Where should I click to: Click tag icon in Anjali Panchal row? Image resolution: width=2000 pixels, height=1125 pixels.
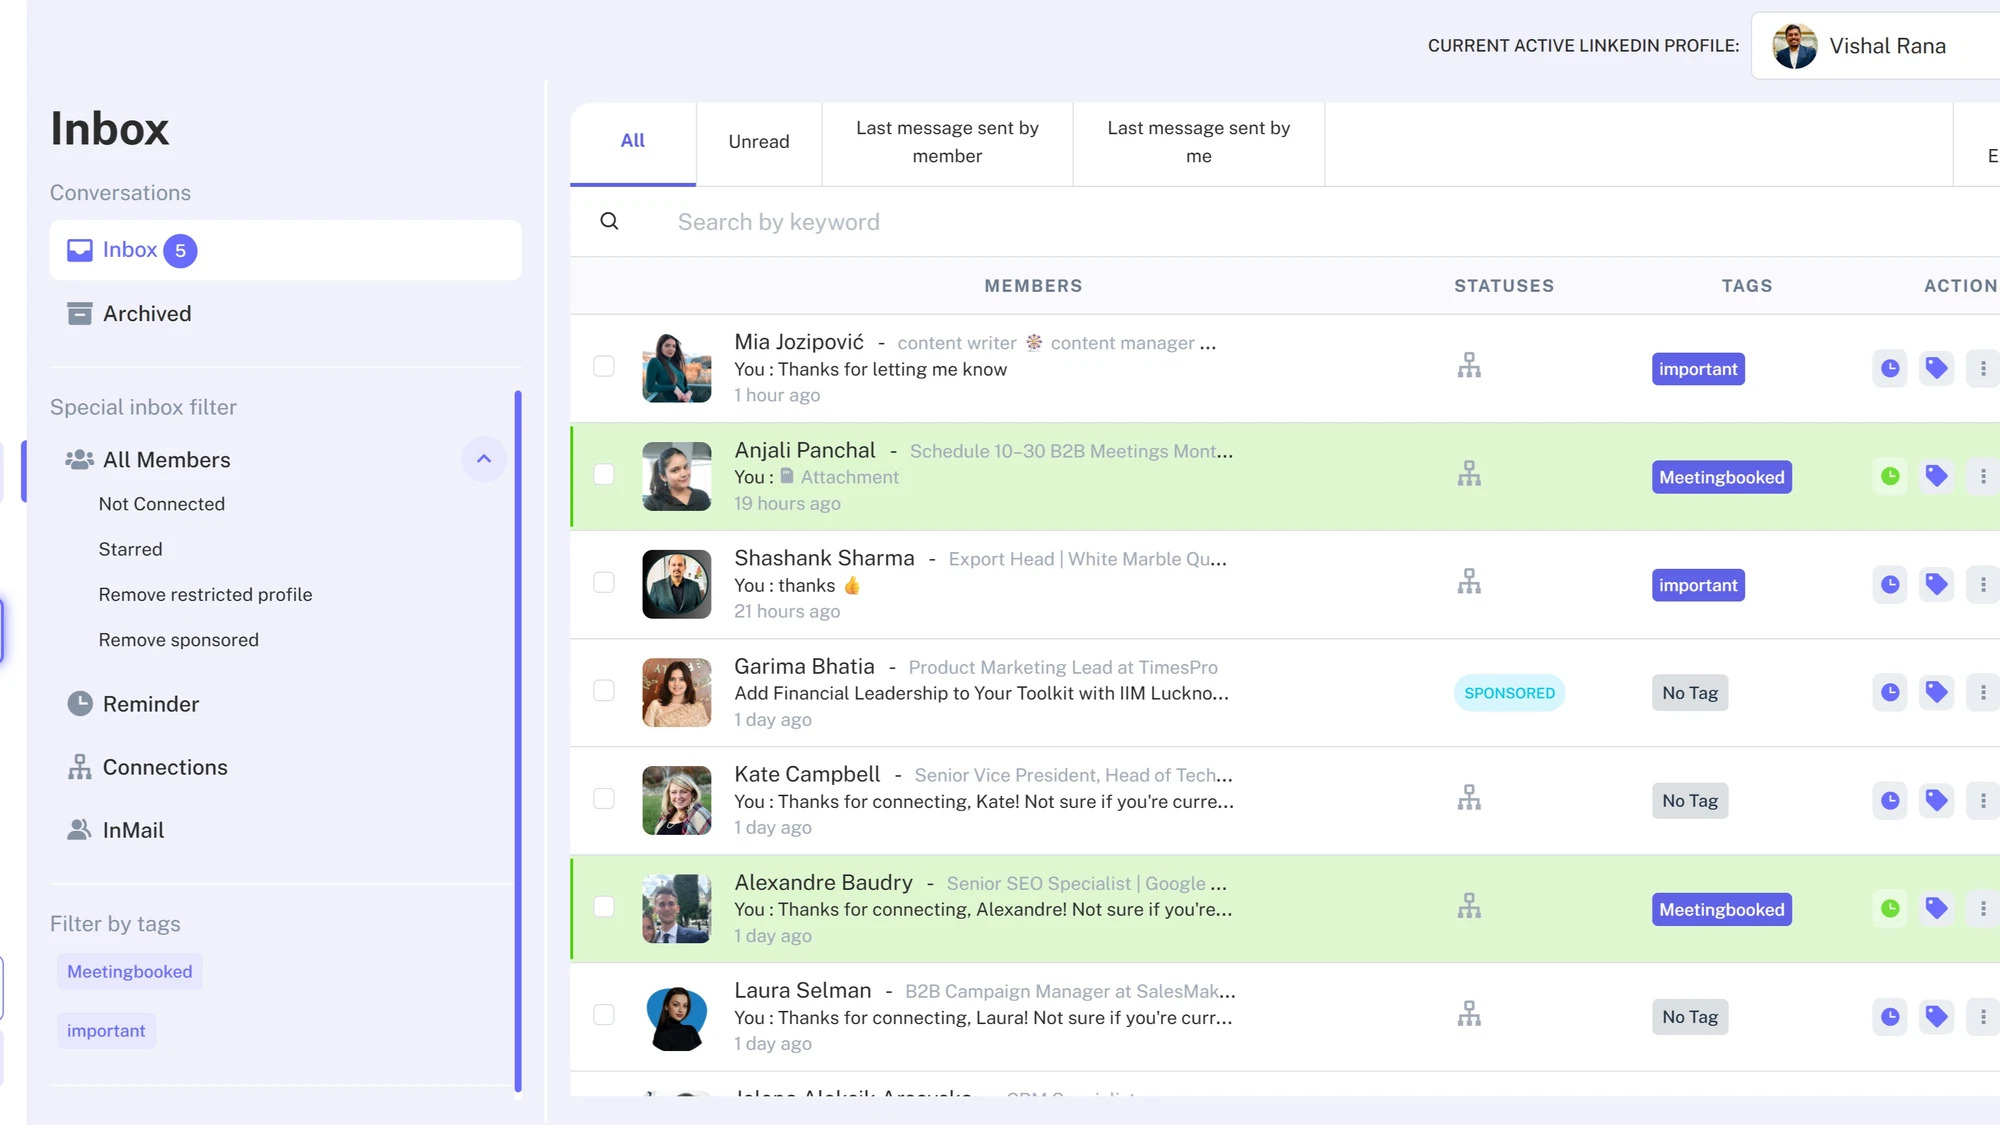(1936, 477)
